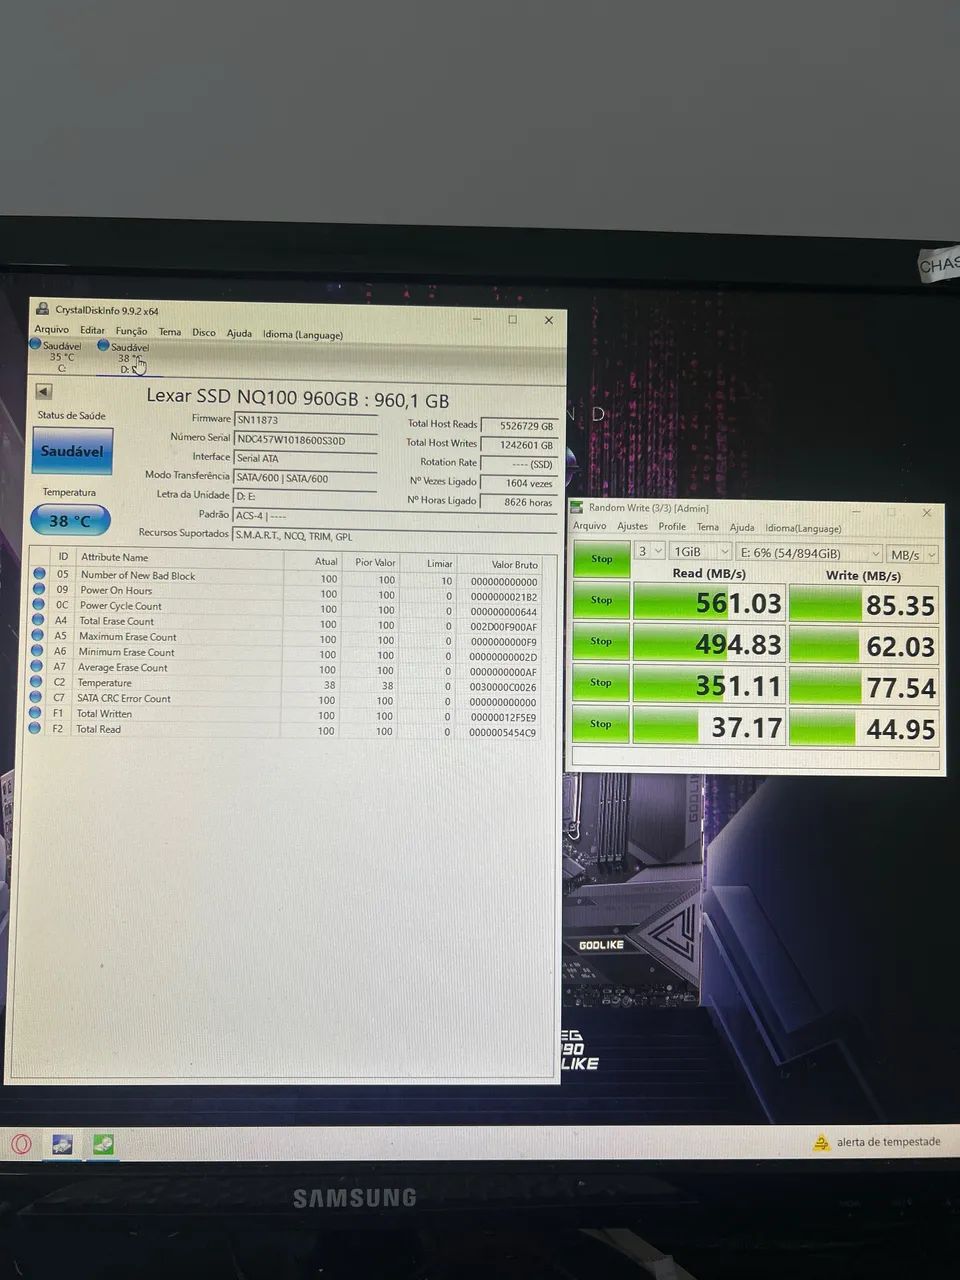Click the Stop button beside the 351.11 result
This screenshot has width=960, height=1280.
tap(601, 682)
